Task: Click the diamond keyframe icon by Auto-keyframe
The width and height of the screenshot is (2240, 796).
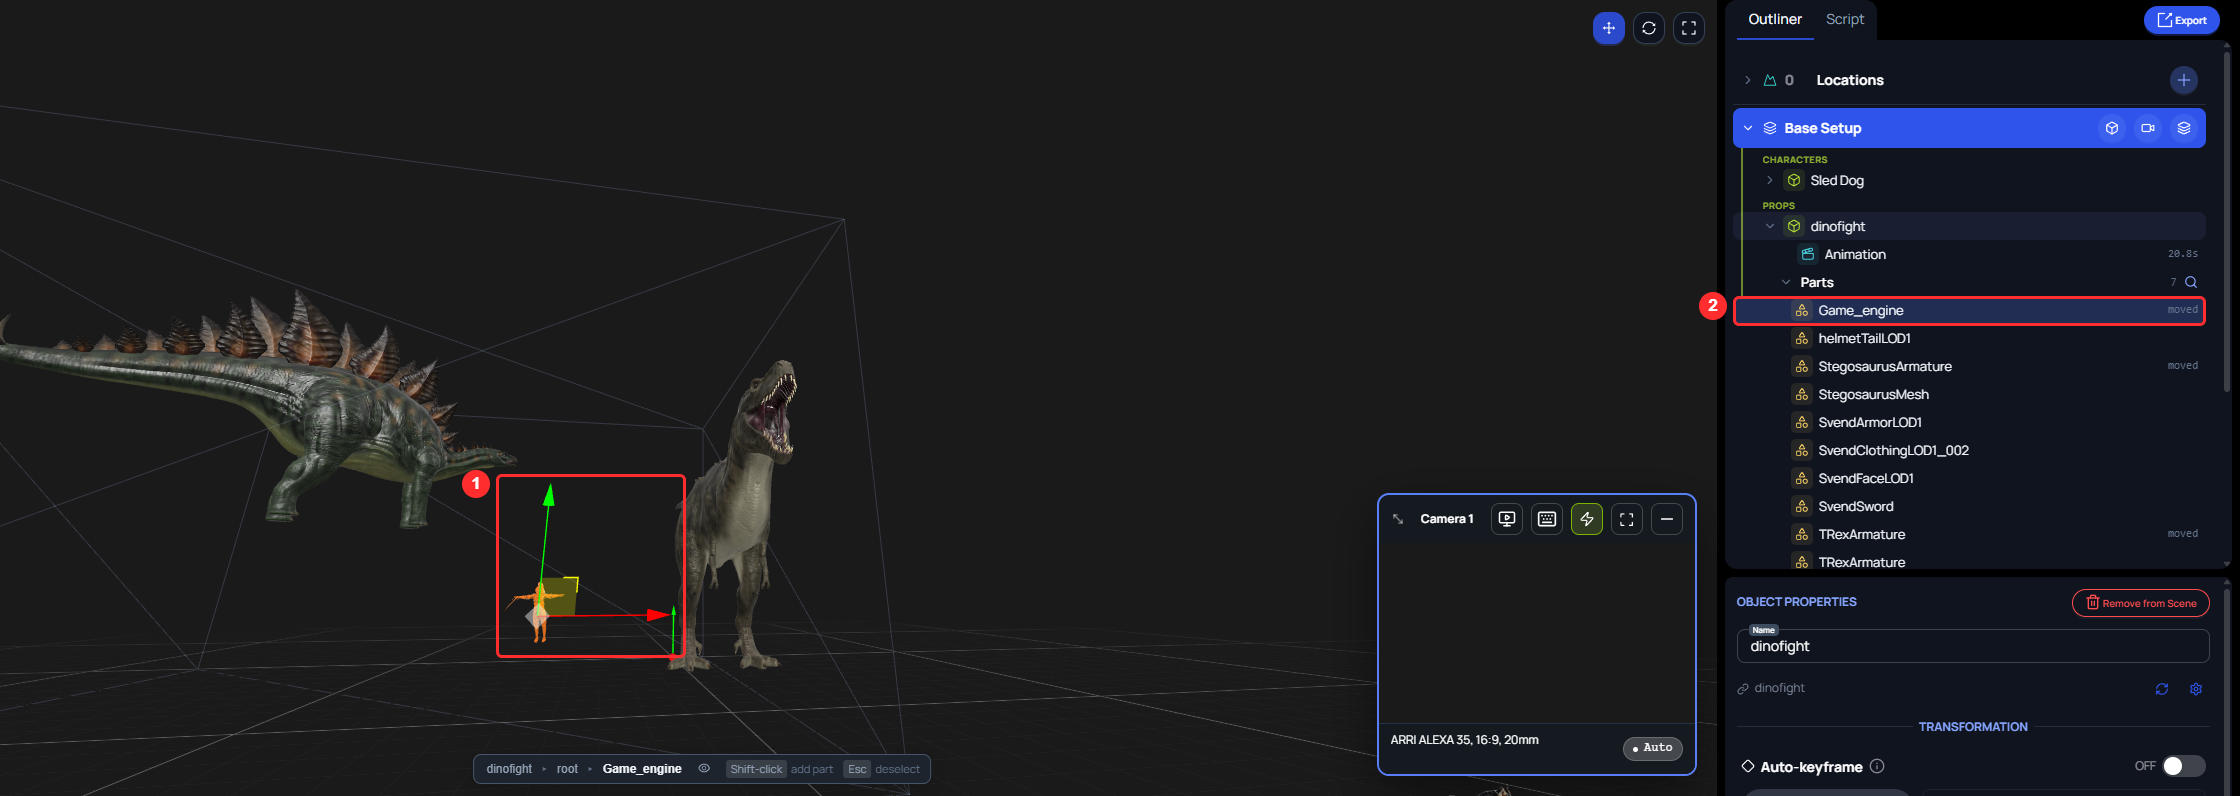Action: point(1748,766)
